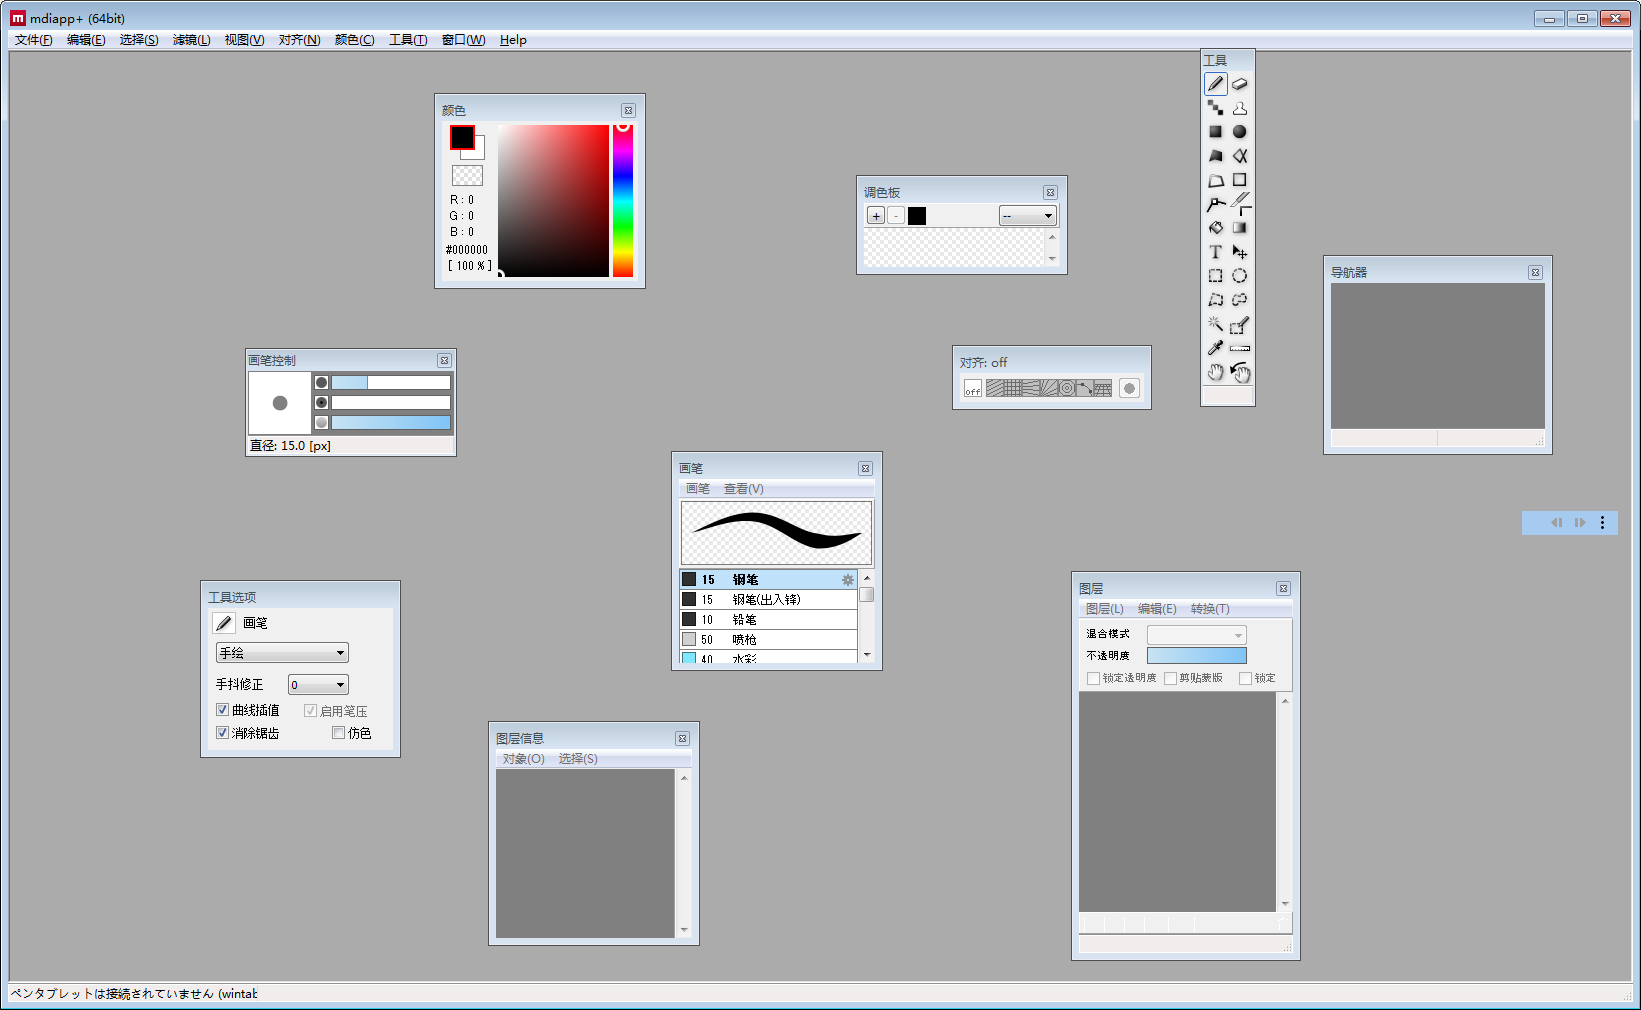Viewport: 1641px width, 1010px height.
Task: Select the Bucket fill tool
Action: 1215,228
